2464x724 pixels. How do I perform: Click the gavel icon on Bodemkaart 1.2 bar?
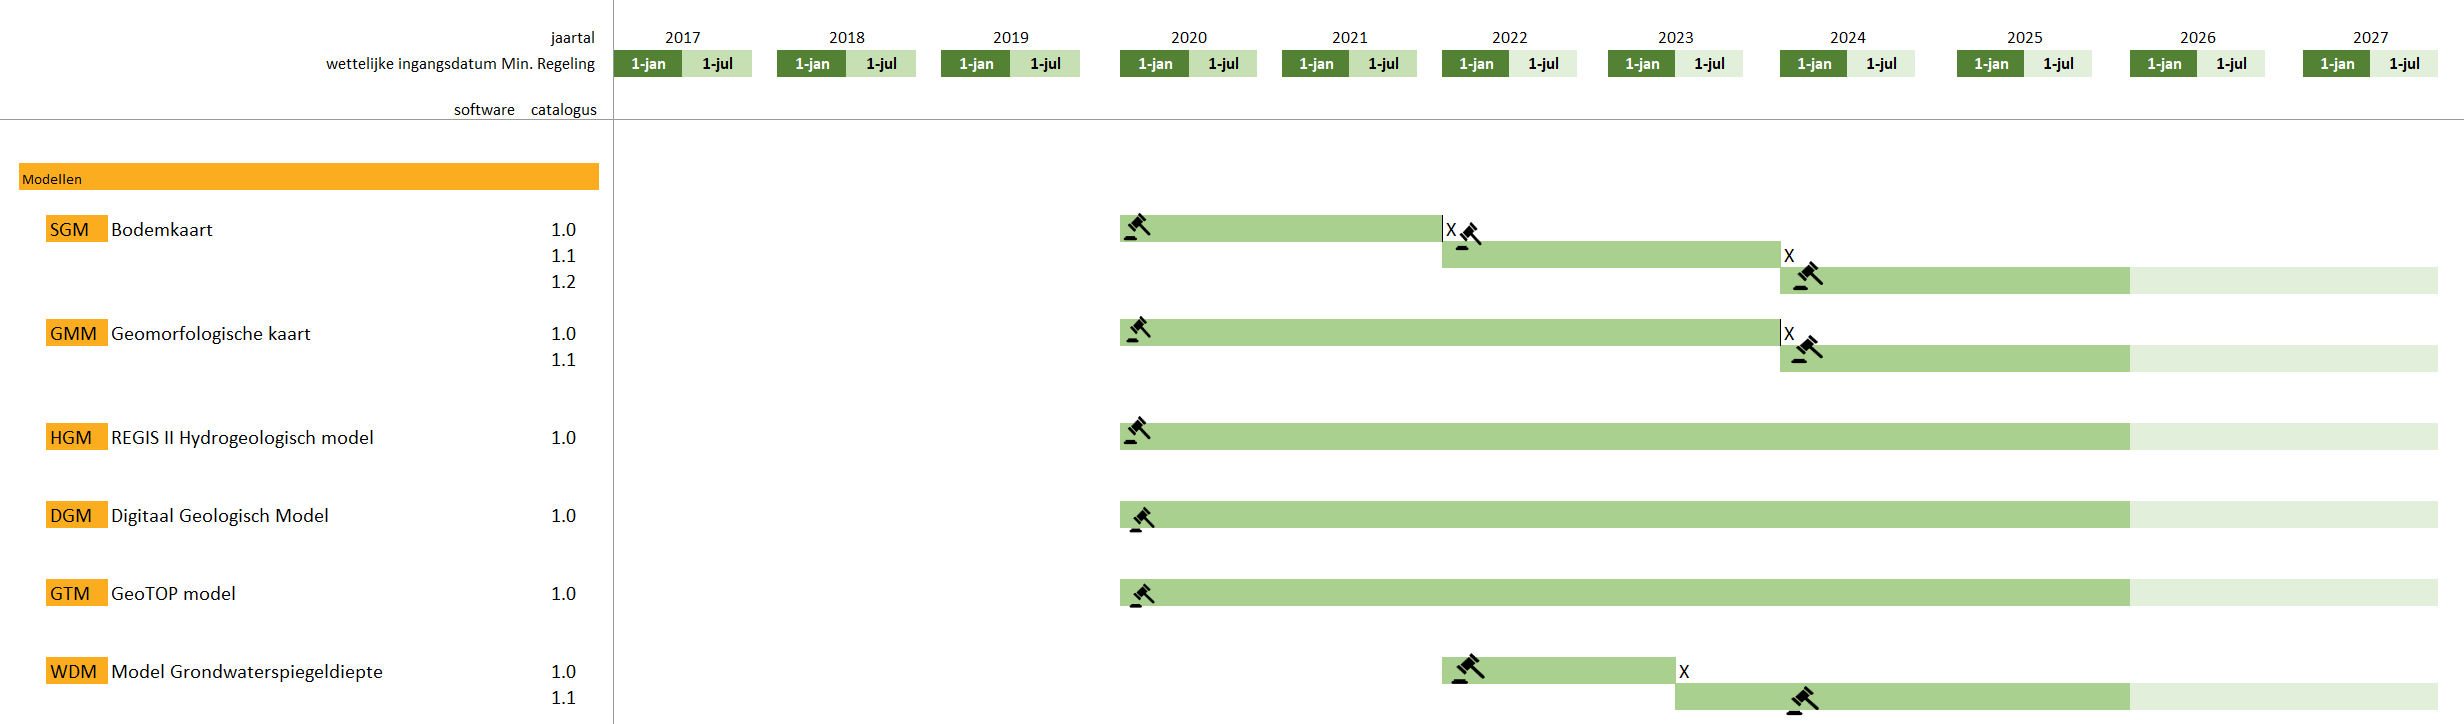(1808, 276)
